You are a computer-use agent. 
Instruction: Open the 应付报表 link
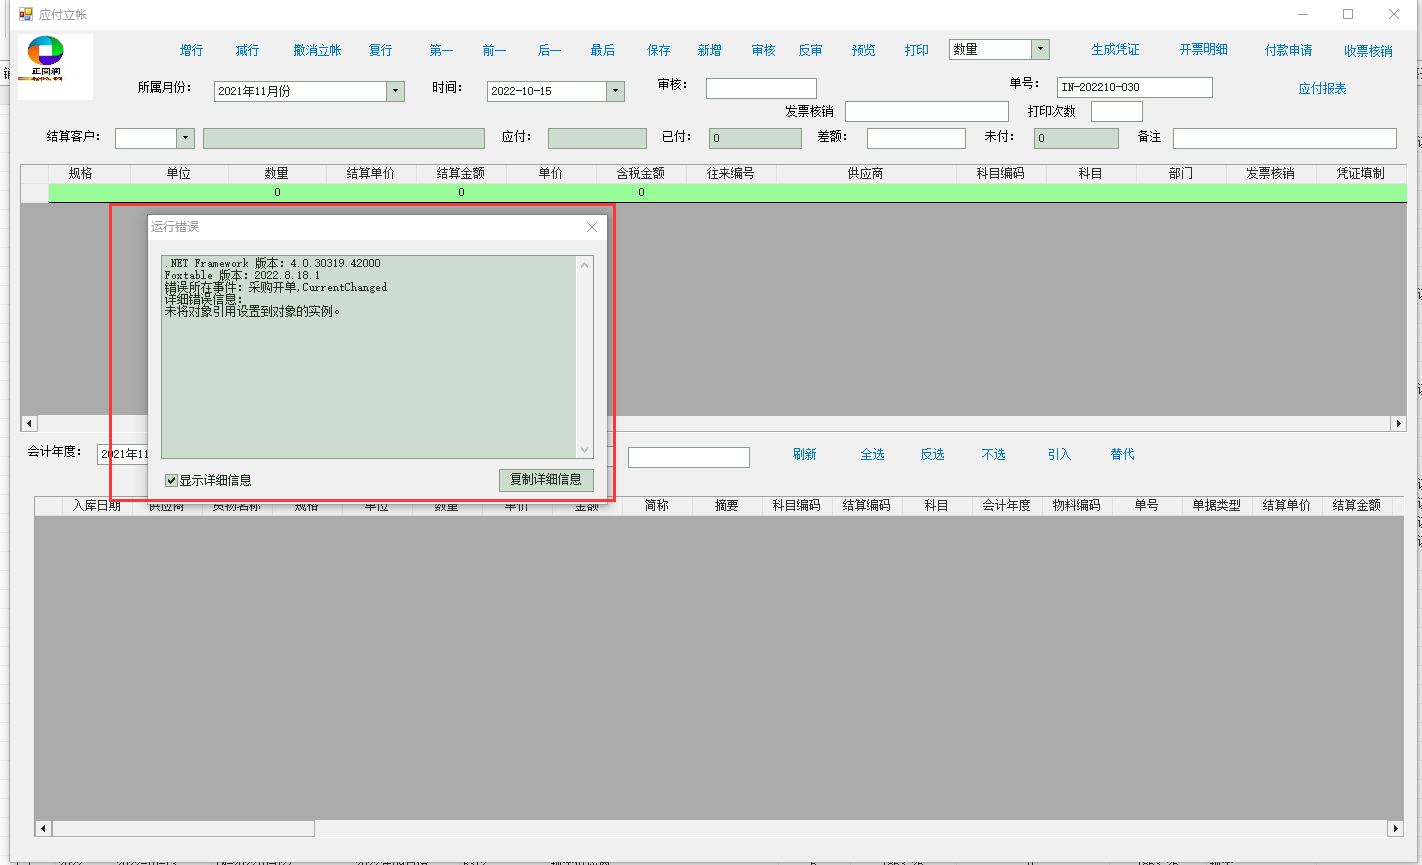point(1322,89)
